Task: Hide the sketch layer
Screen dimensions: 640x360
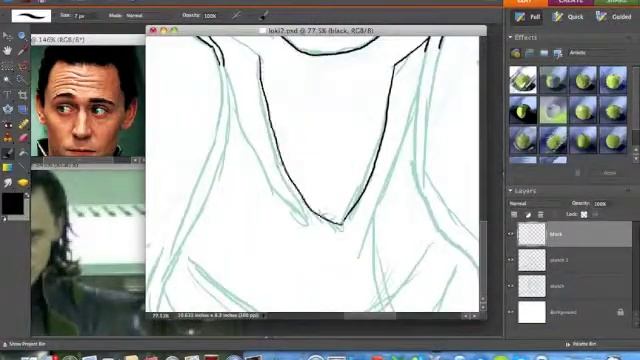Action: click(511, 286)
